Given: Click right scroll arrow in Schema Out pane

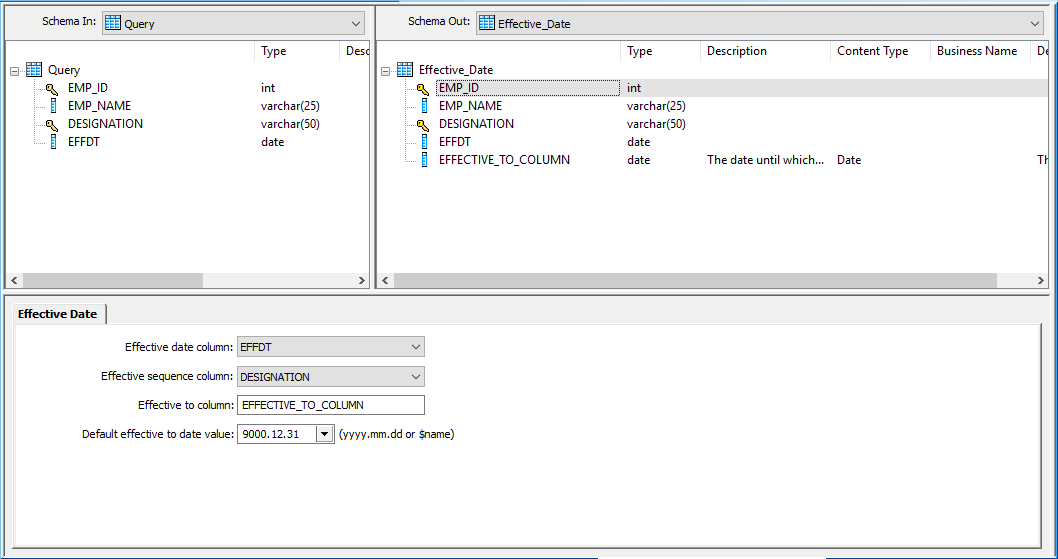Looking at the screenshot, I should pos(1040,280).
